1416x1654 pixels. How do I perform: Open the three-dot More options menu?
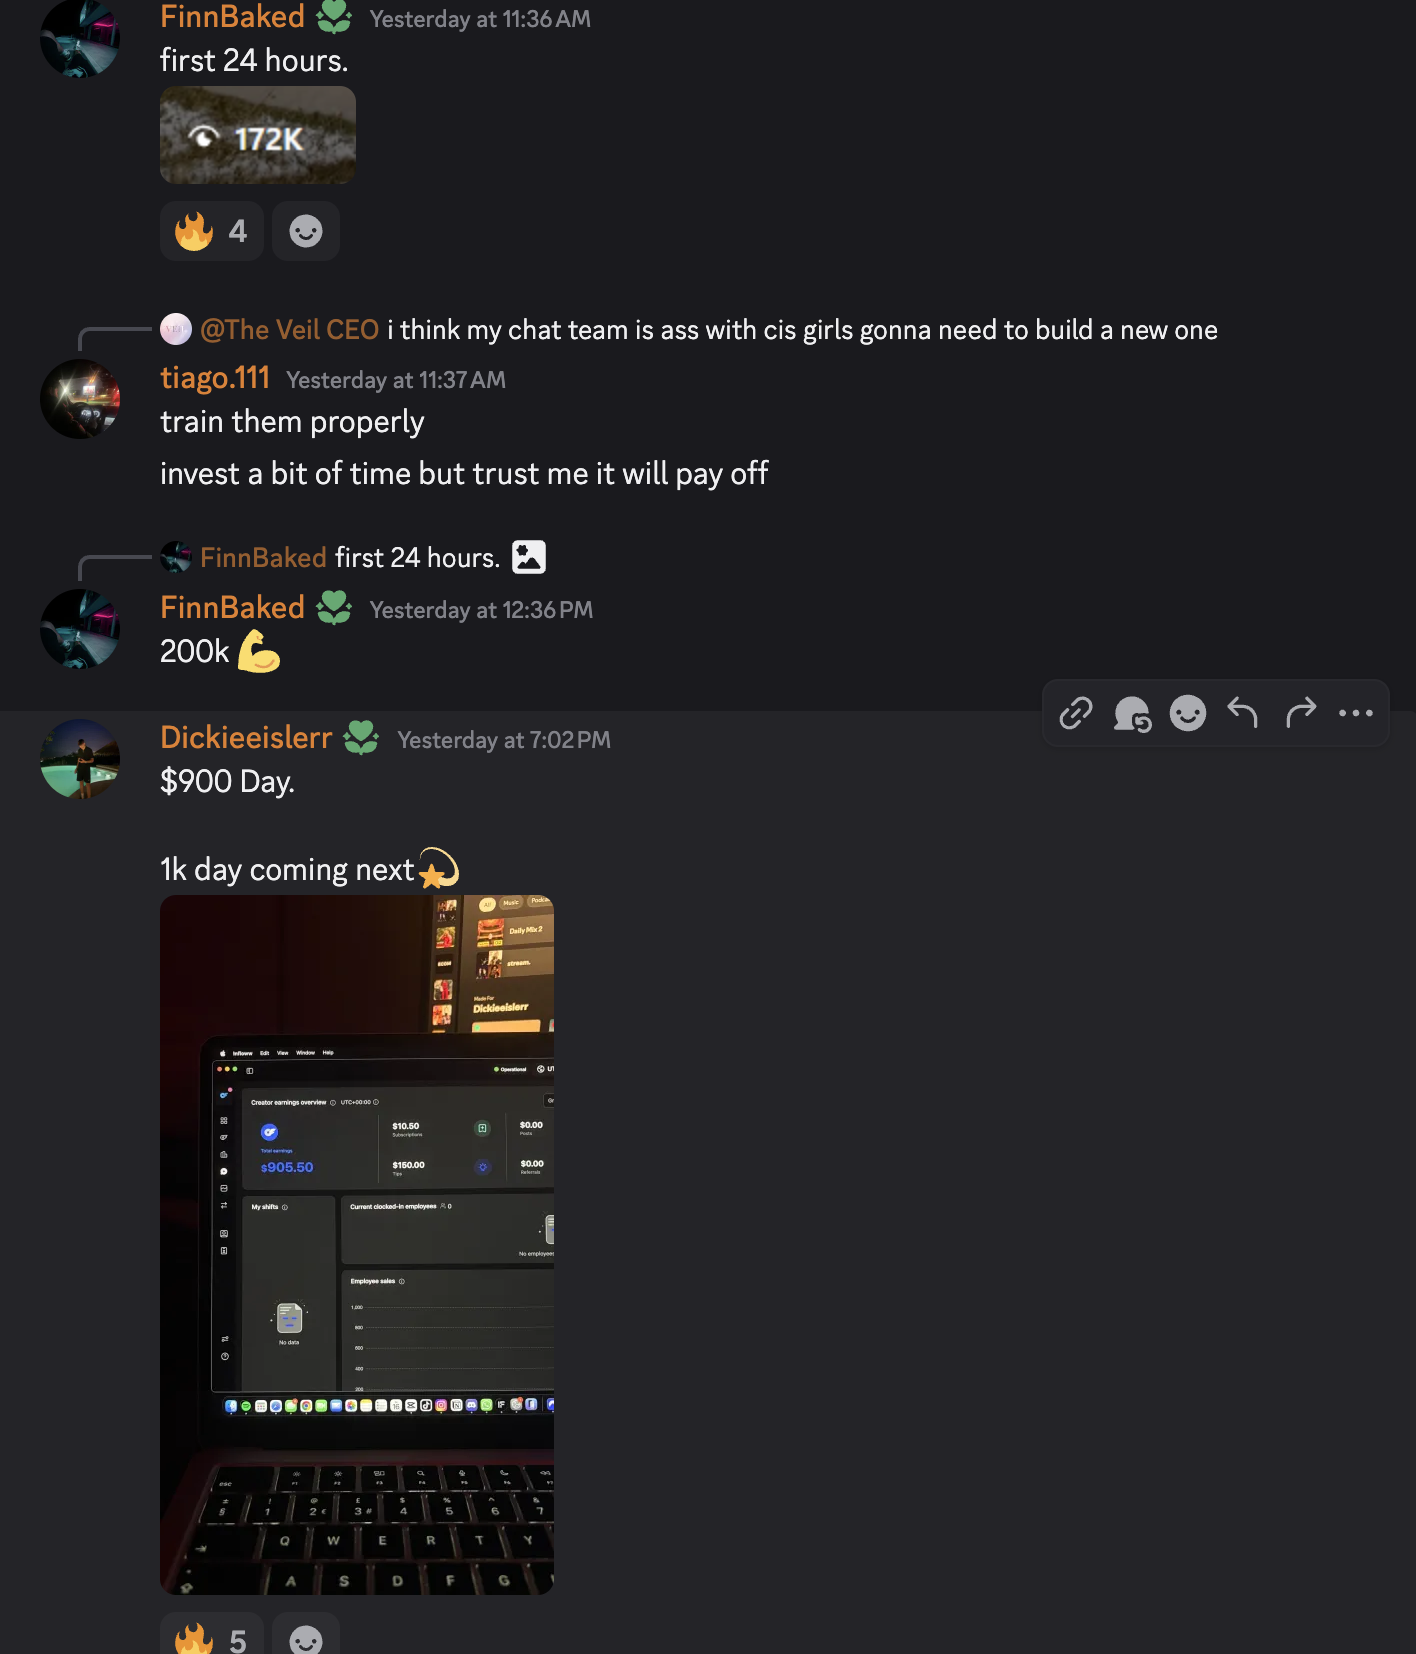[1356, 713]
